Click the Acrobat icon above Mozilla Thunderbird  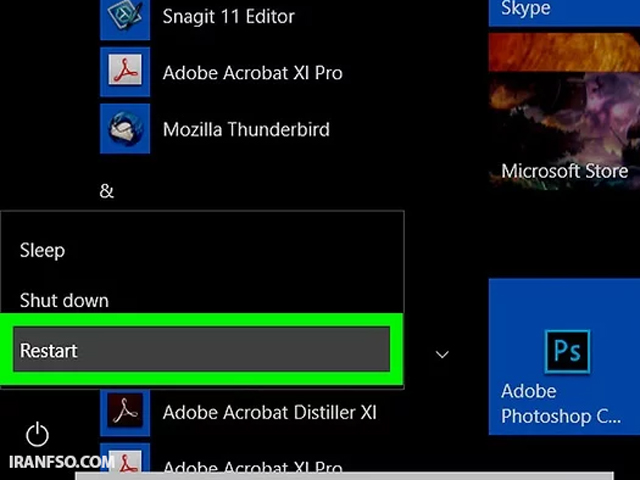[125, 72]
